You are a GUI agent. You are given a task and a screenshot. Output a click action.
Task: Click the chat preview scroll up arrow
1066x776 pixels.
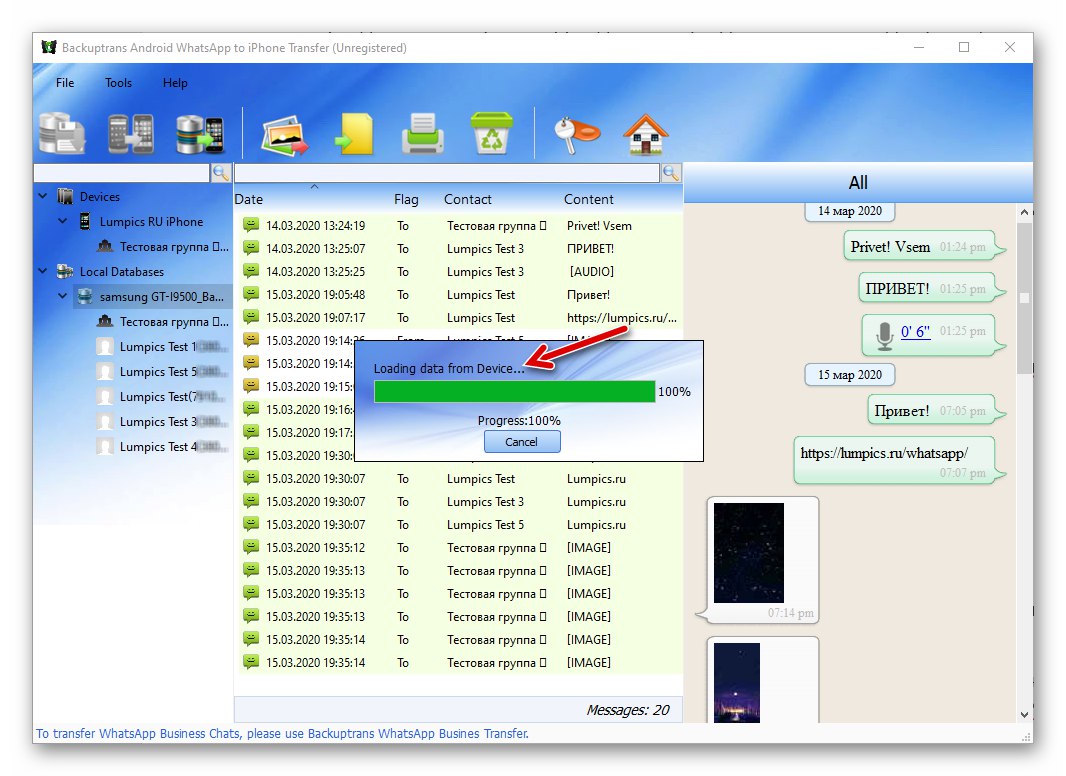click(1025, 212)
